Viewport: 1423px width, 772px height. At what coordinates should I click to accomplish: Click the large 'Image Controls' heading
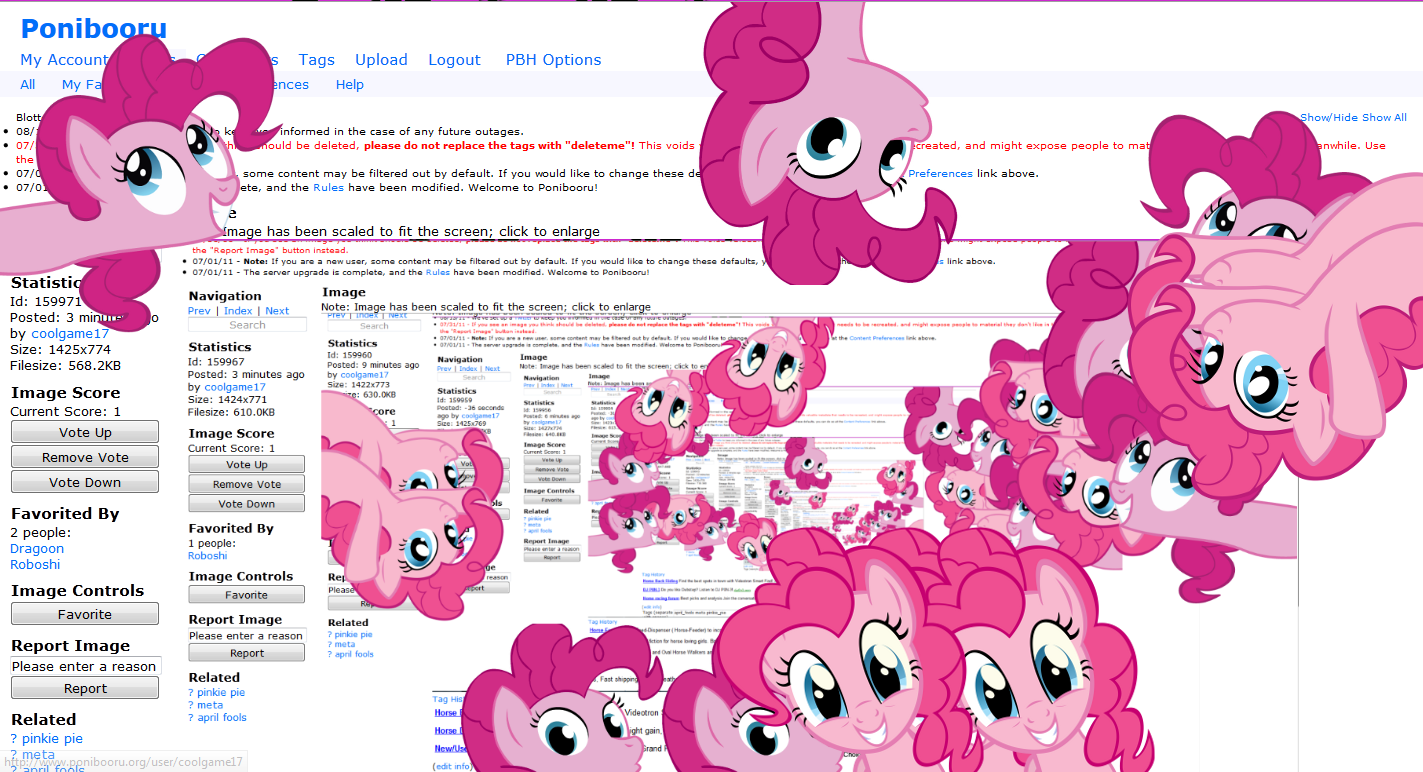(77, 591)
